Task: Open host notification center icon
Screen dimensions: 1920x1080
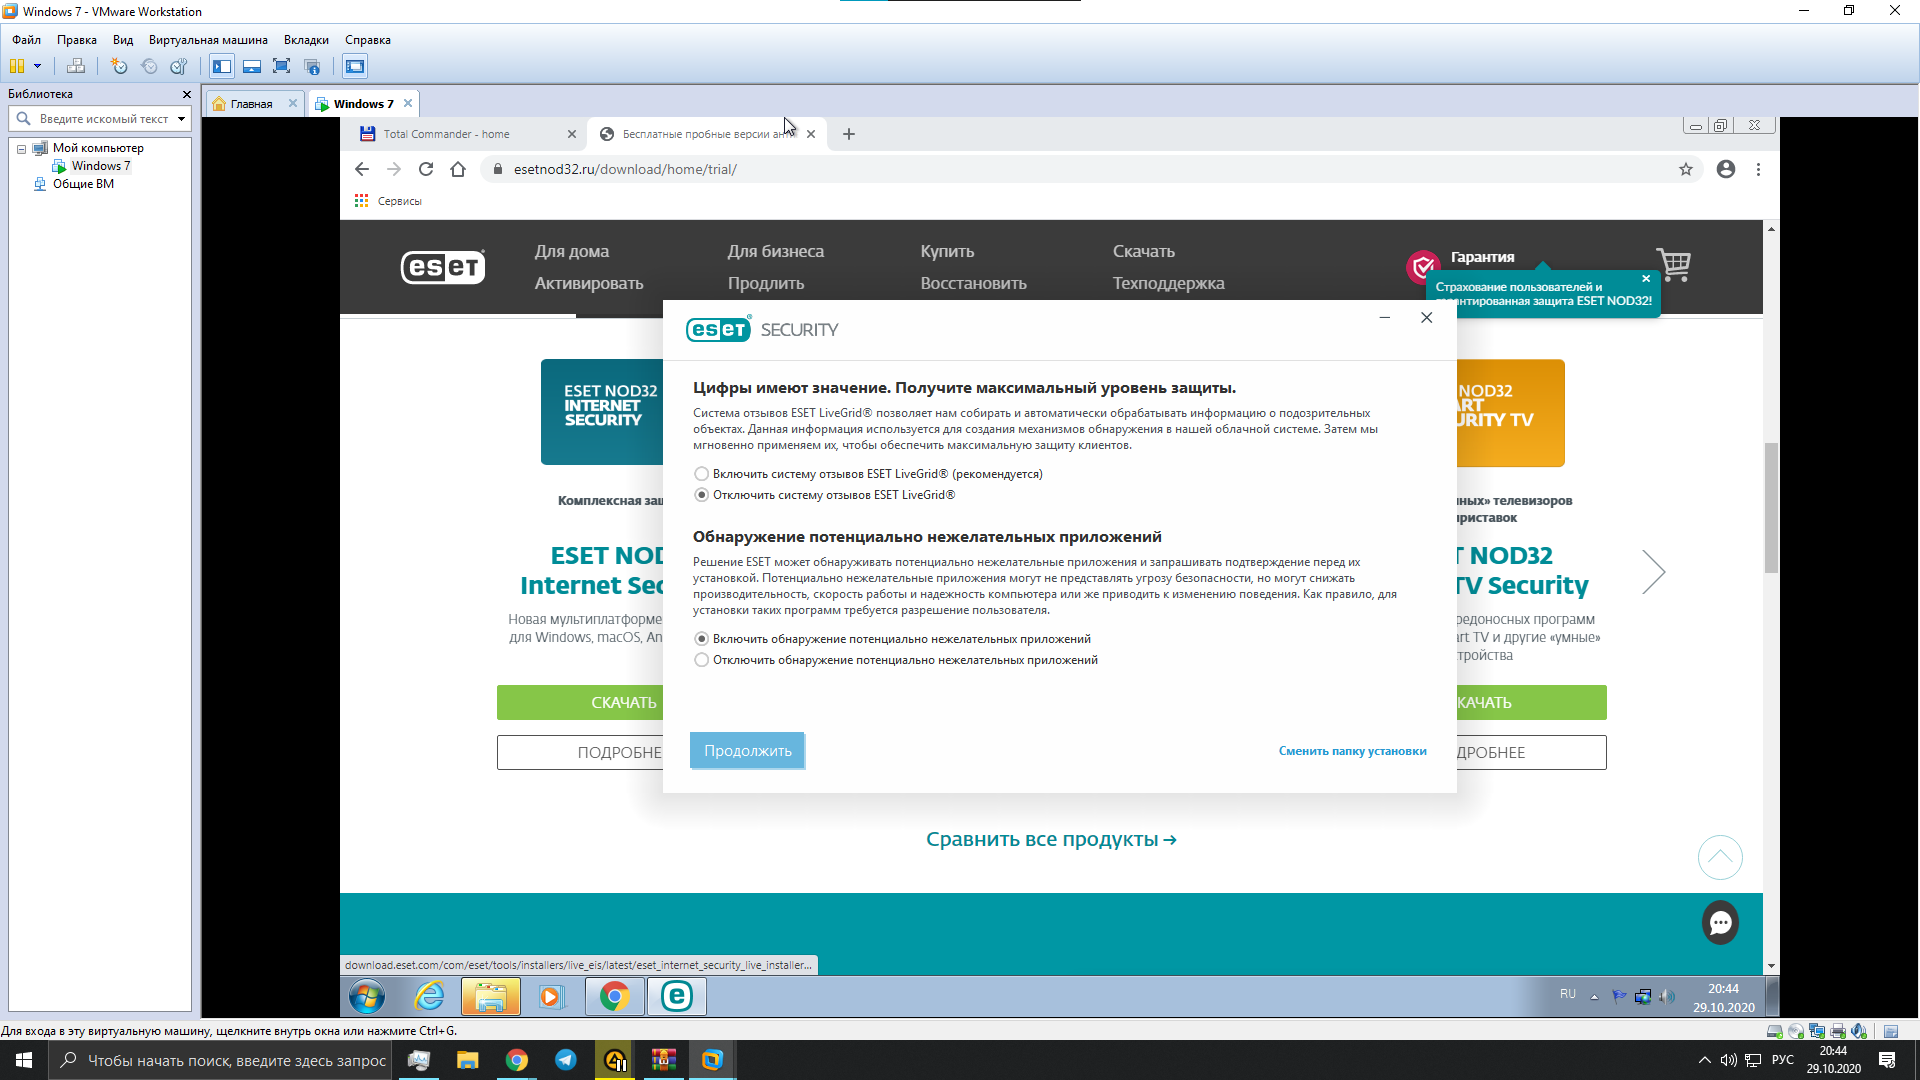Action: tap(1887, 1060)
